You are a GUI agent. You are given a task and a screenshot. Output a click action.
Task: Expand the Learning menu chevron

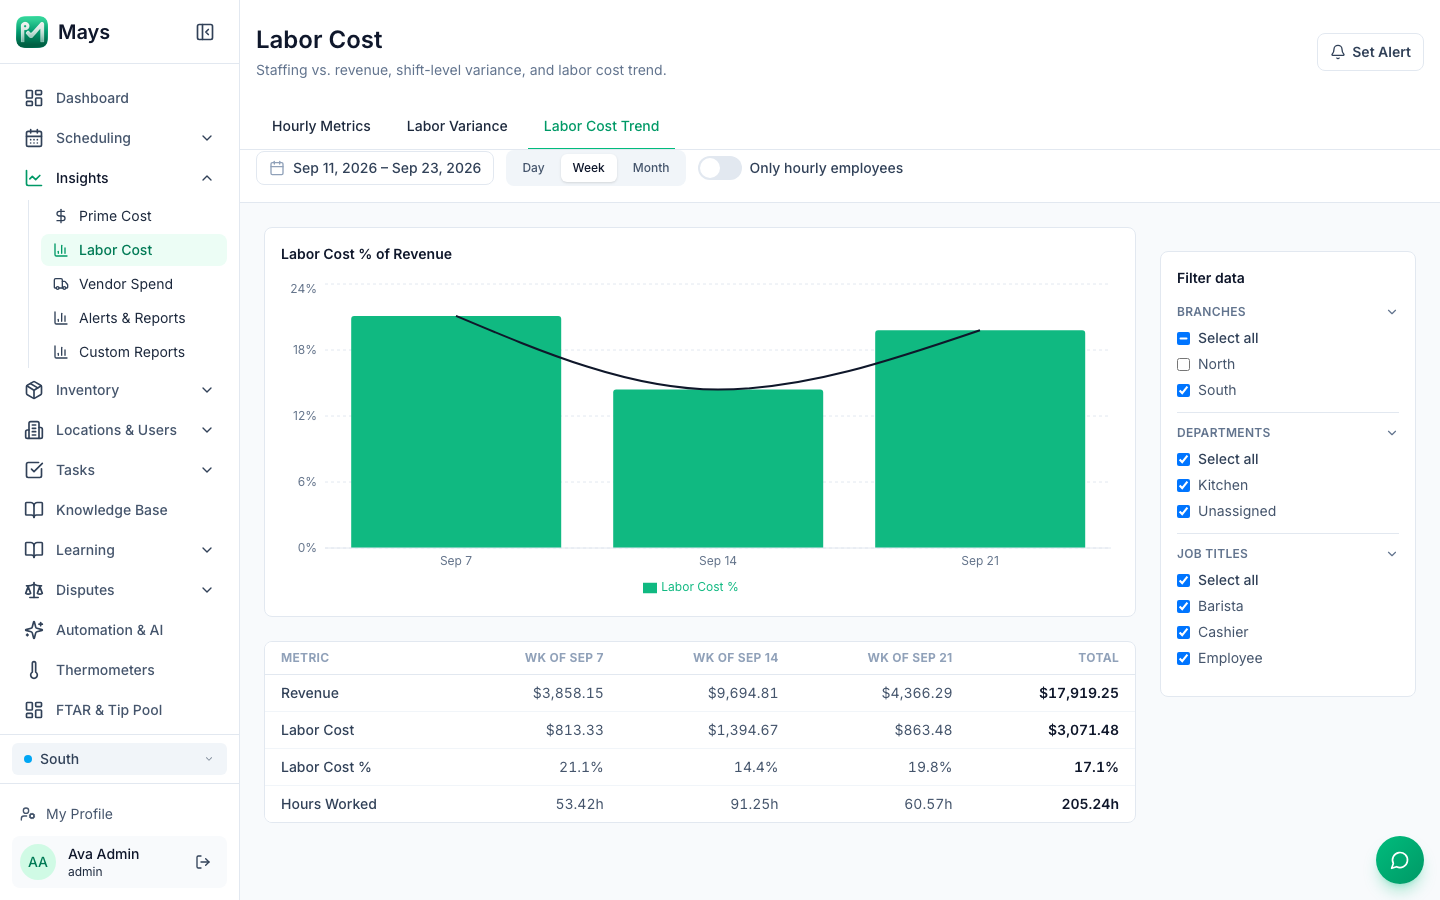coord(207,550)
